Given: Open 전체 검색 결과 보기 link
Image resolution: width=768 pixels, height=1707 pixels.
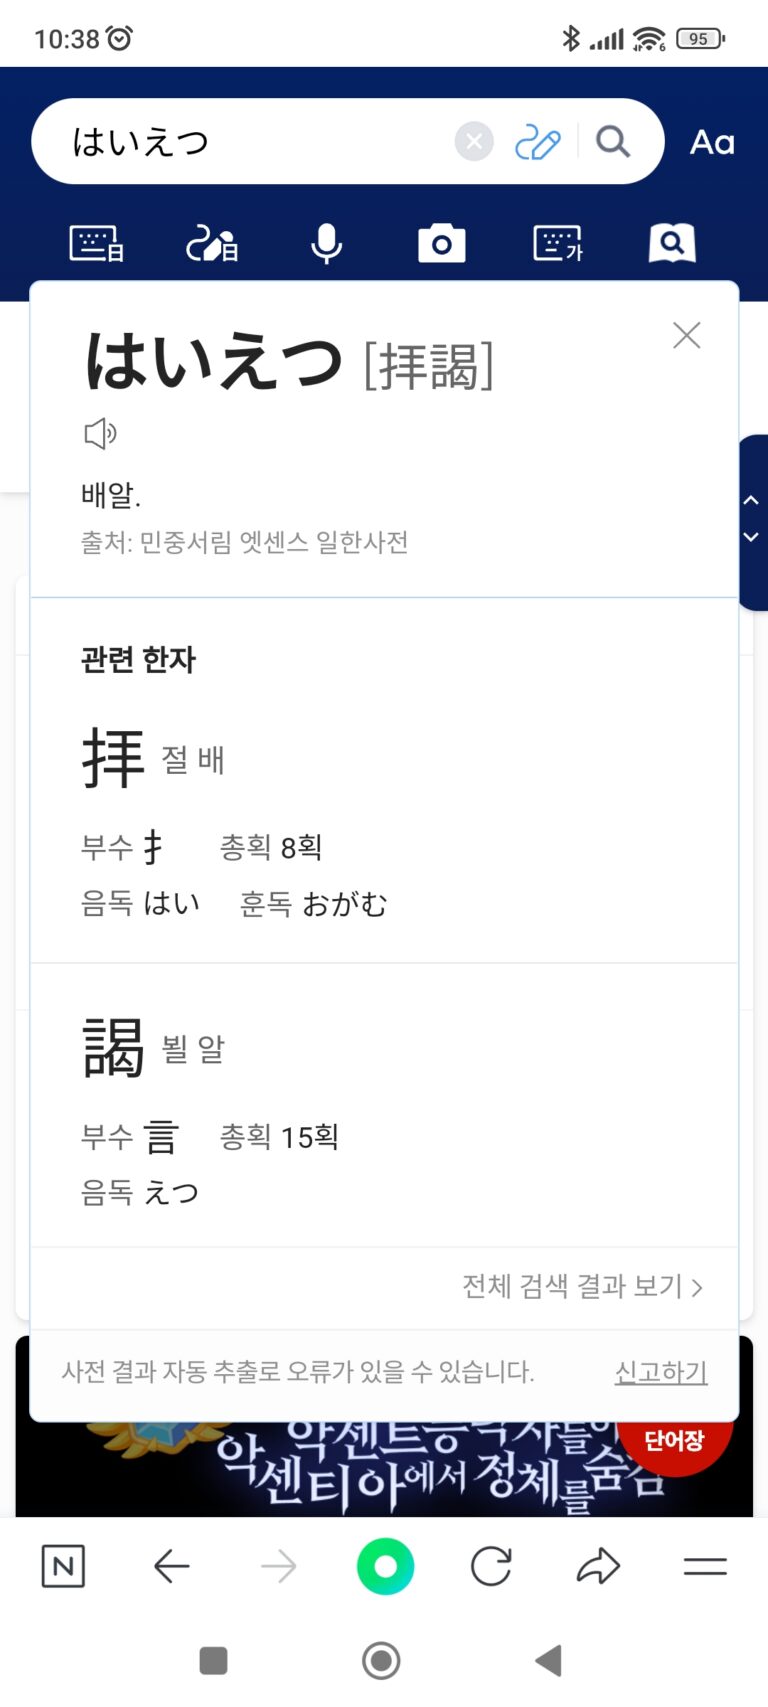Looking at the screenshot, I should point(582,1286).
